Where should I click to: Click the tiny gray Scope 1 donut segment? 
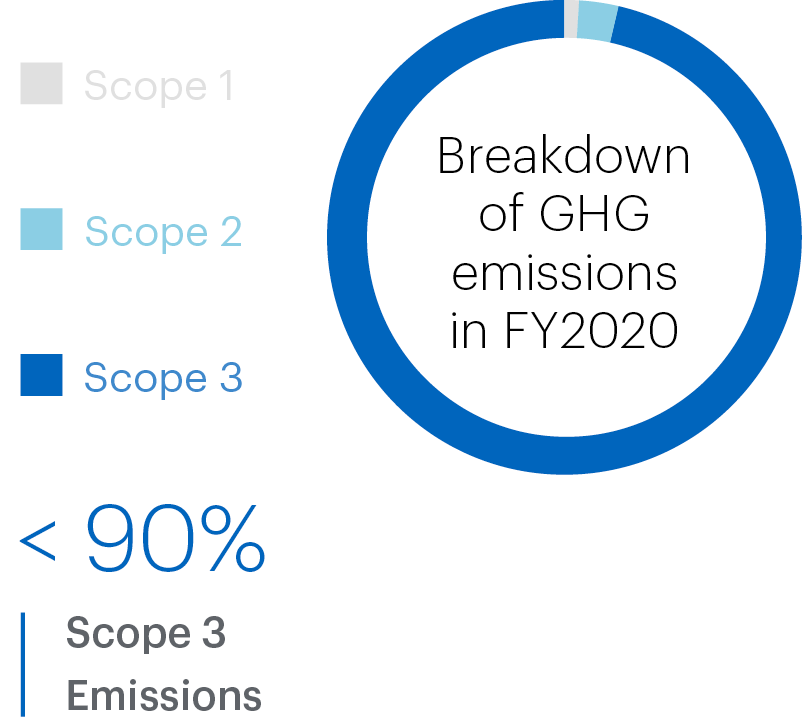(571, 18)
